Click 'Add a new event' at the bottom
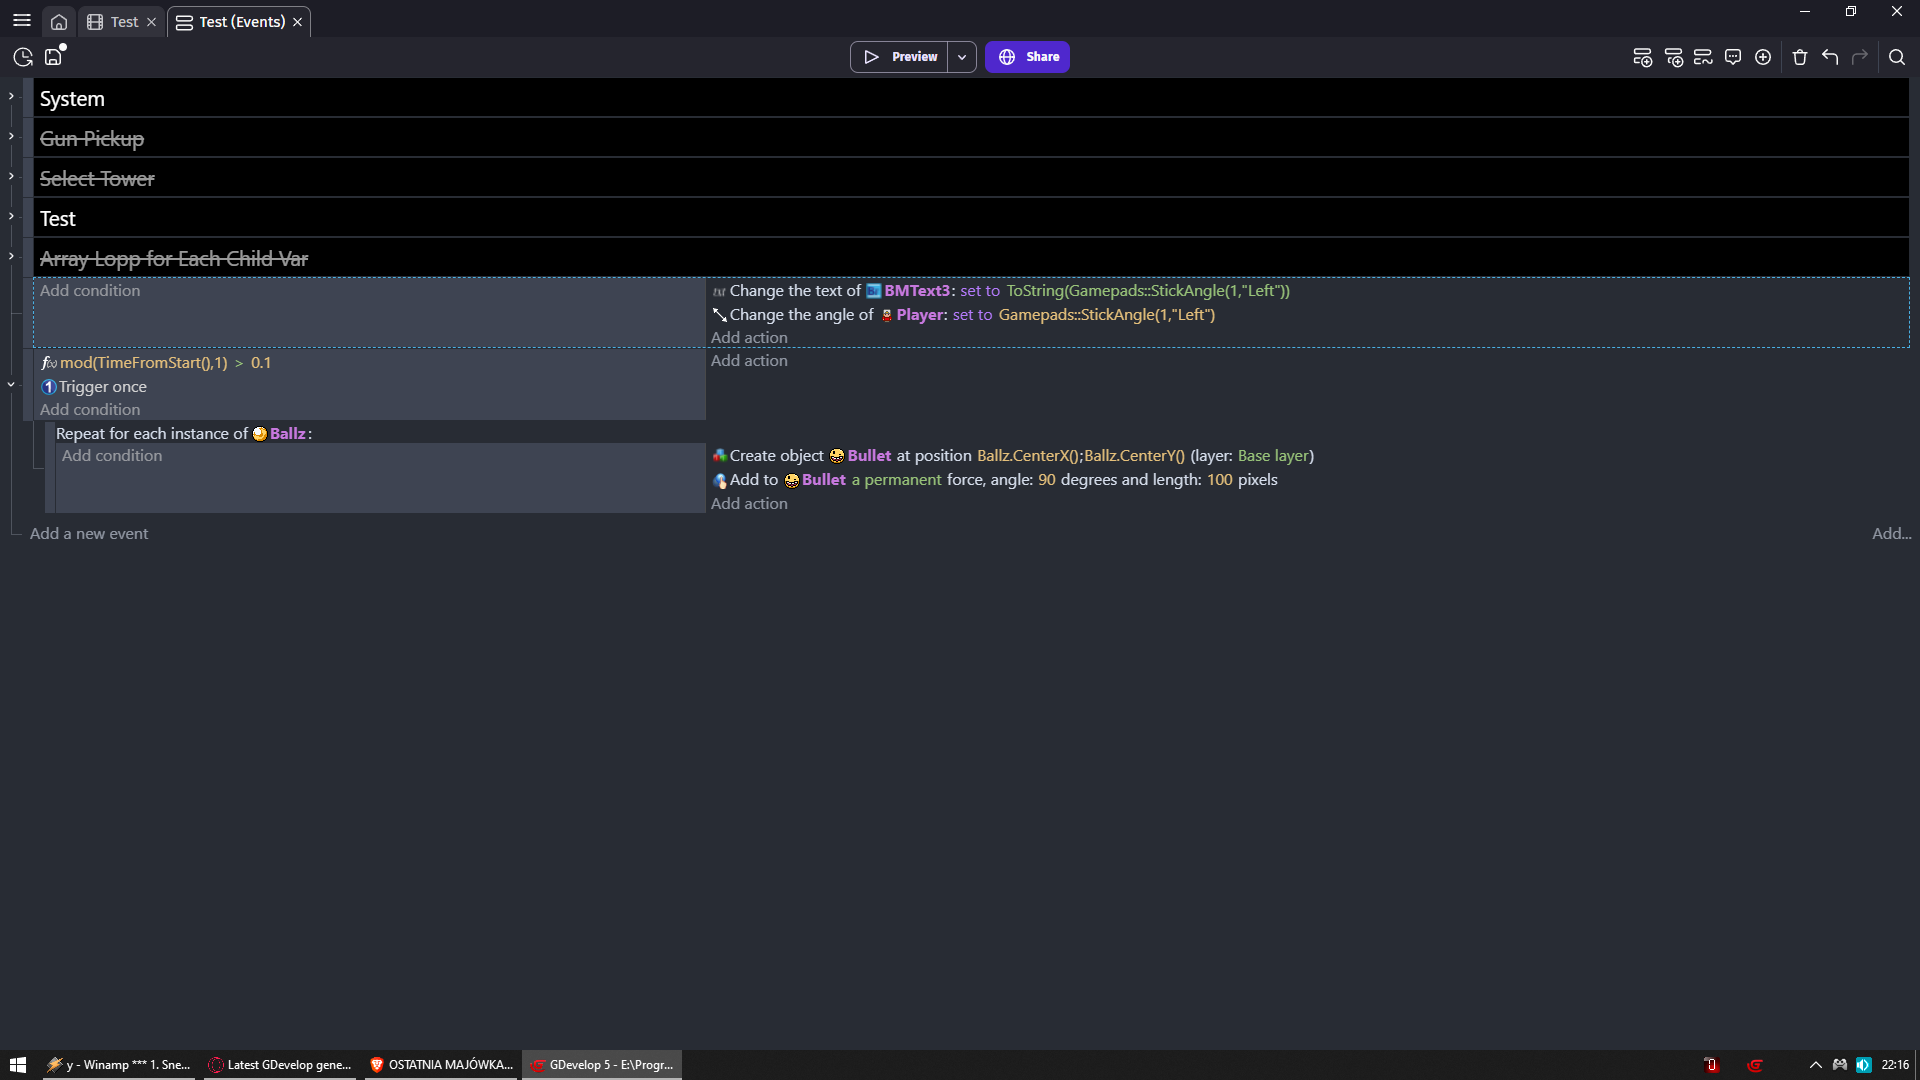The image size is (1920, 1080). tap(89, 533)
